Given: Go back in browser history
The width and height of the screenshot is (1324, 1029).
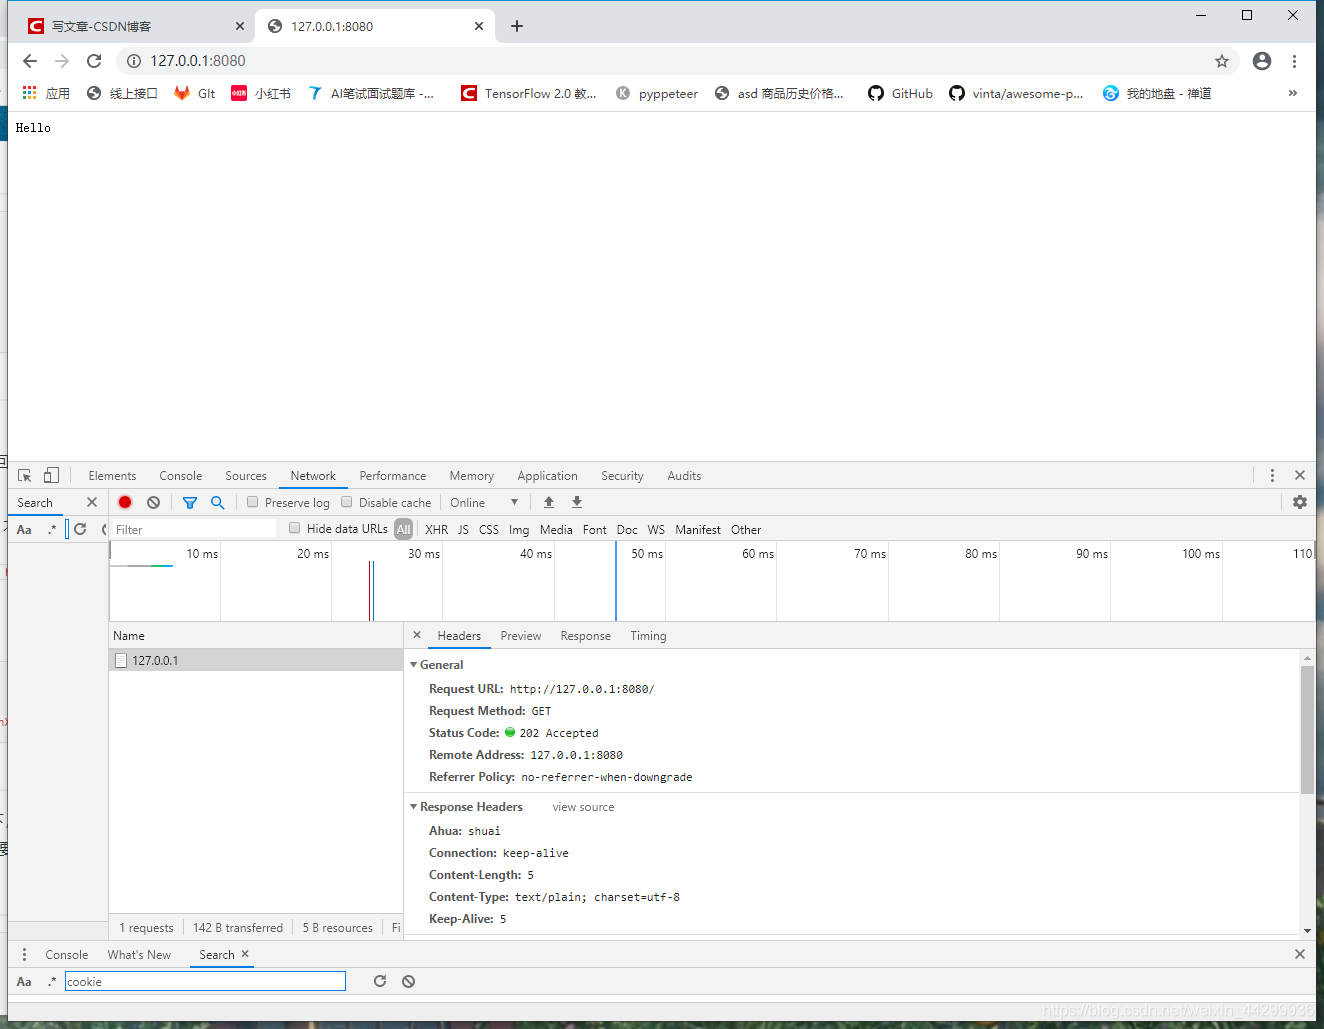Looking at the screenshot, I should [30, 61].
